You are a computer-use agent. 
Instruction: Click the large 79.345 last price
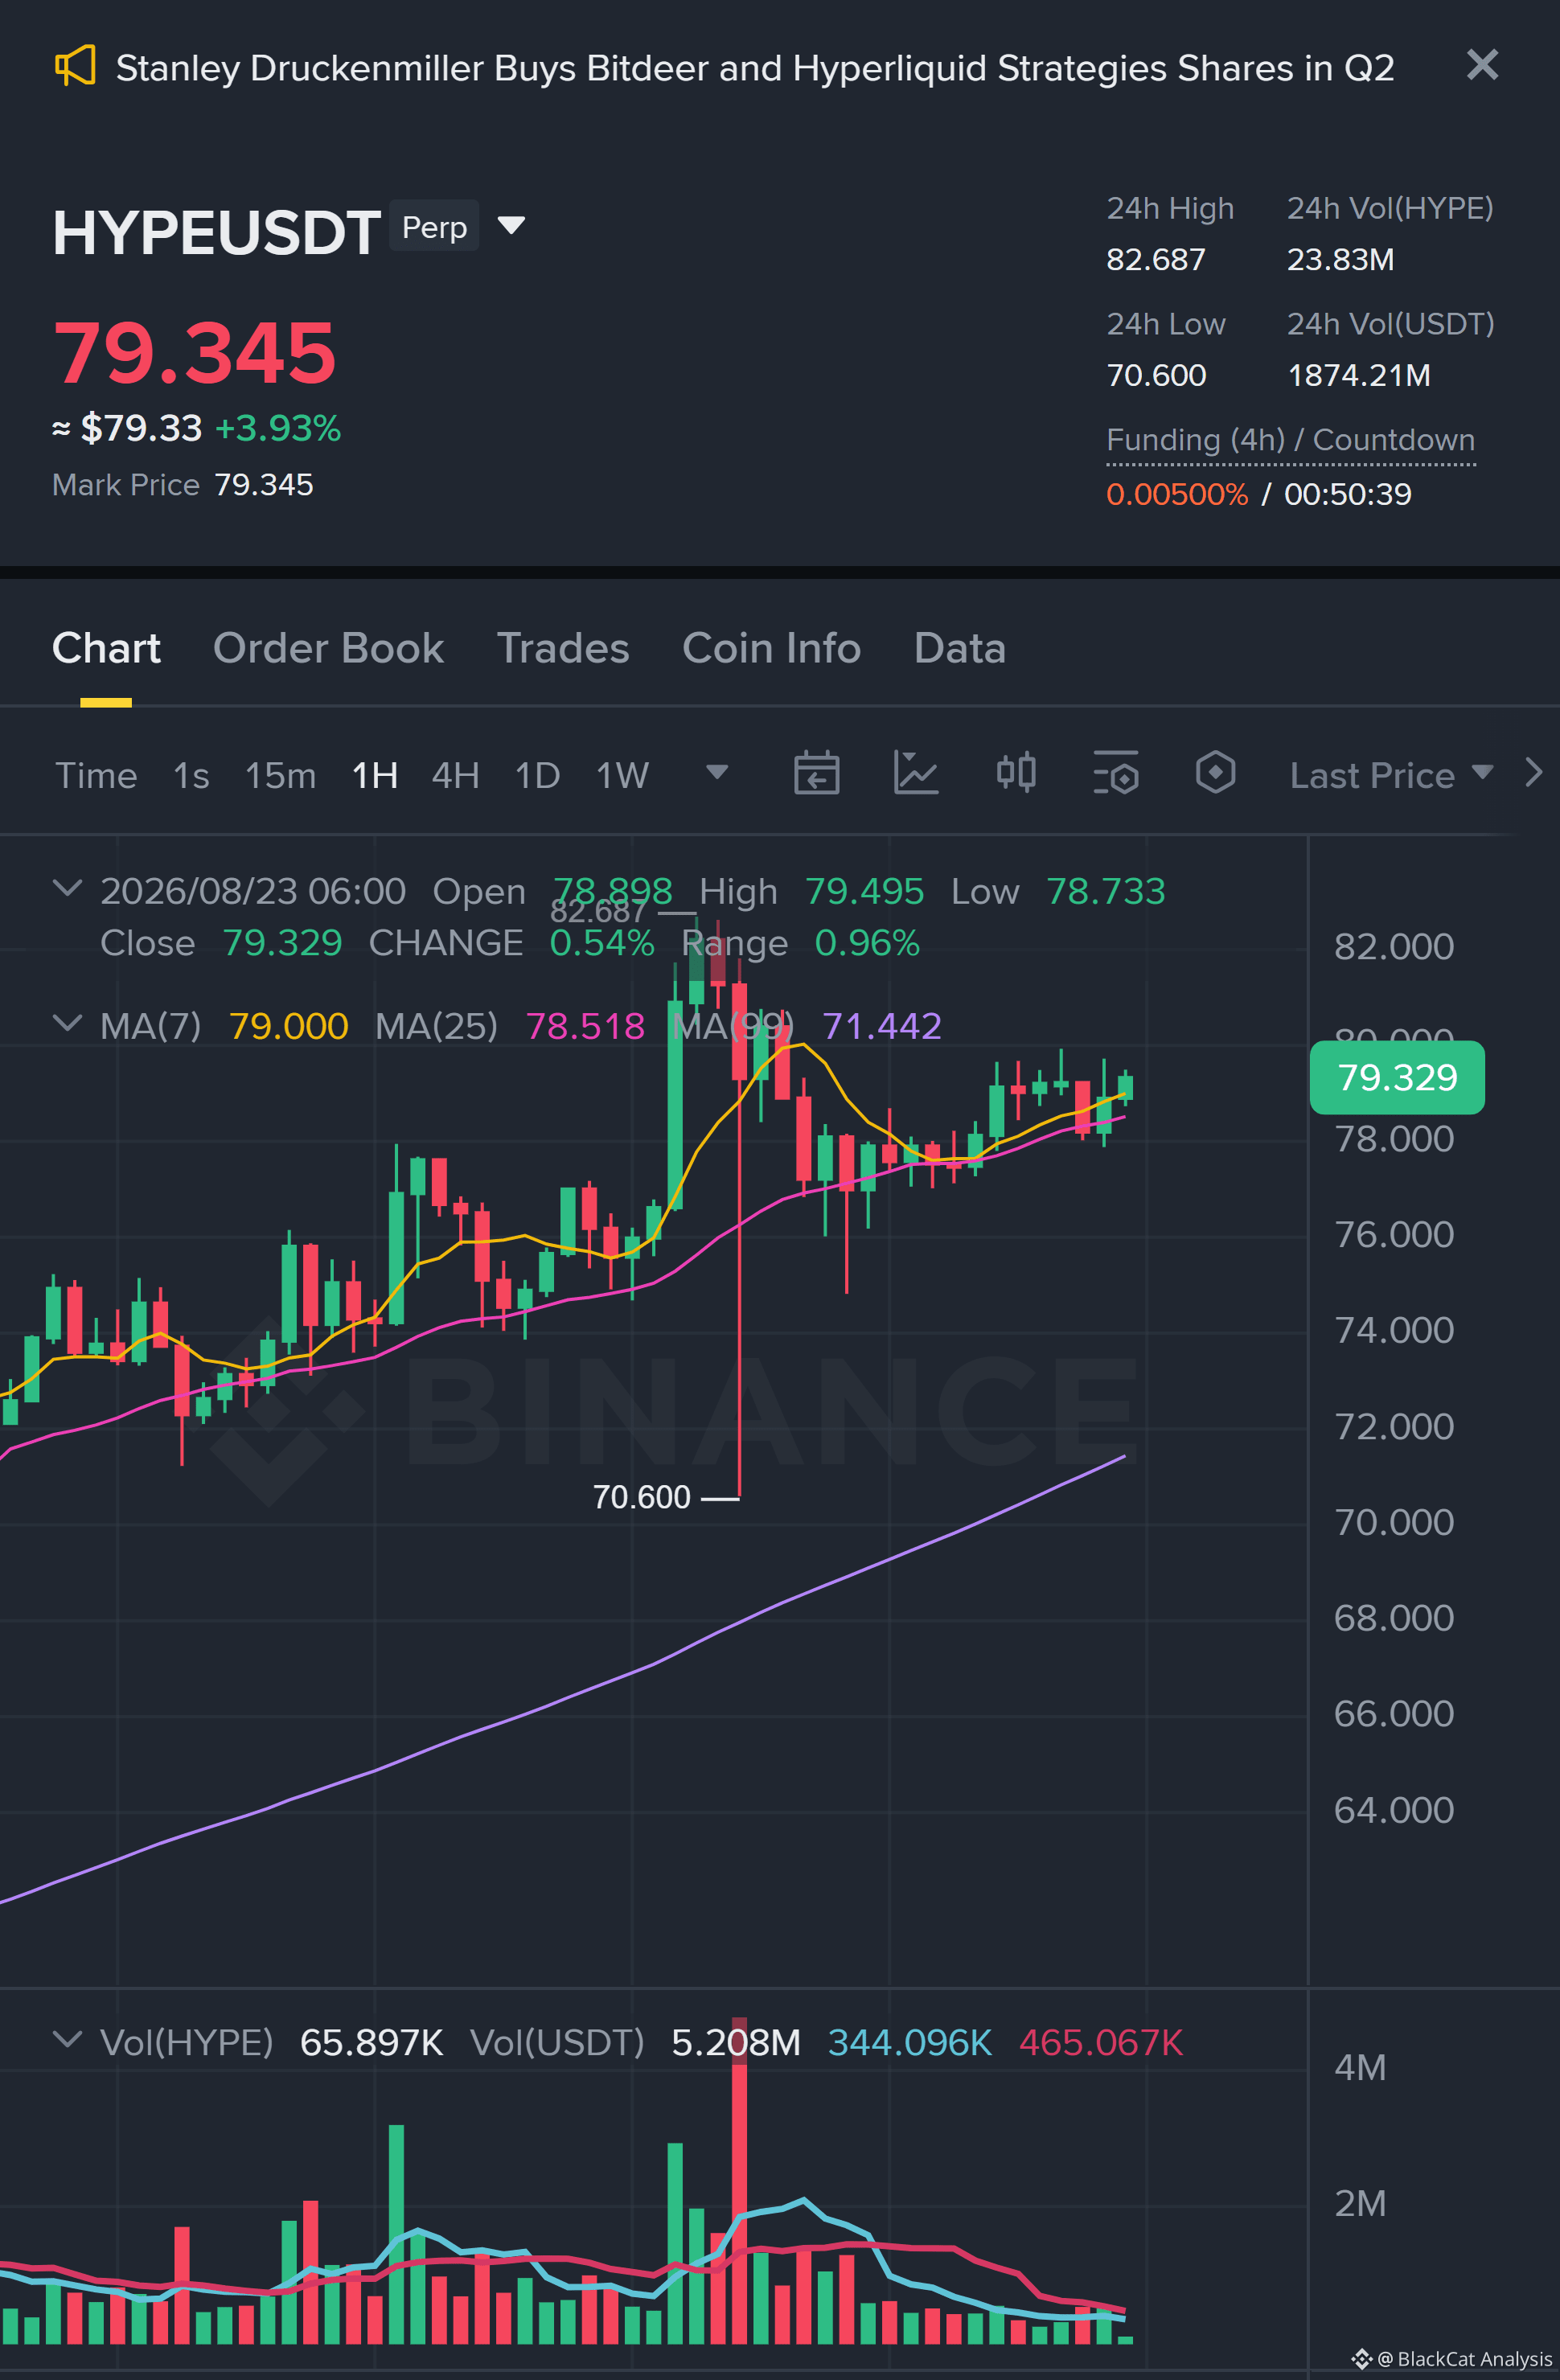tap(195, 353)
